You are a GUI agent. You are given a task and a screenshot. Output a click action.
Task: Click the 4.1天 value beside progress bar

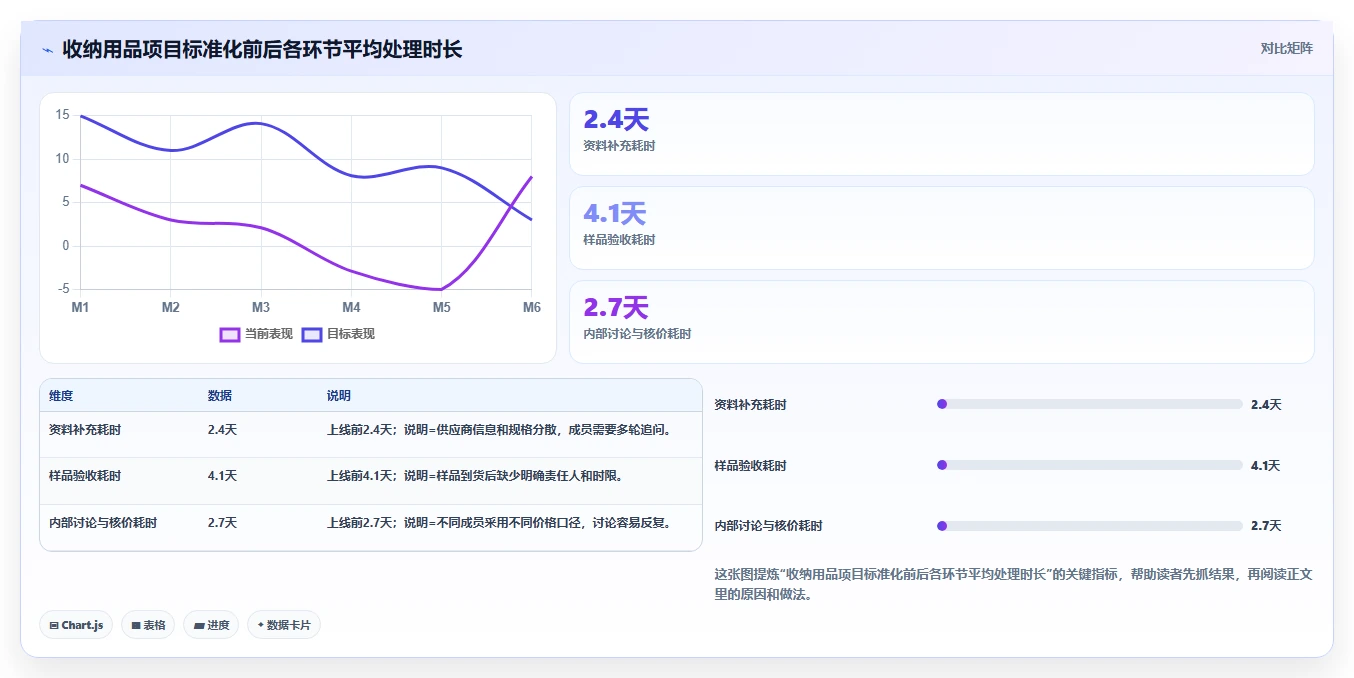(1266, 466)
